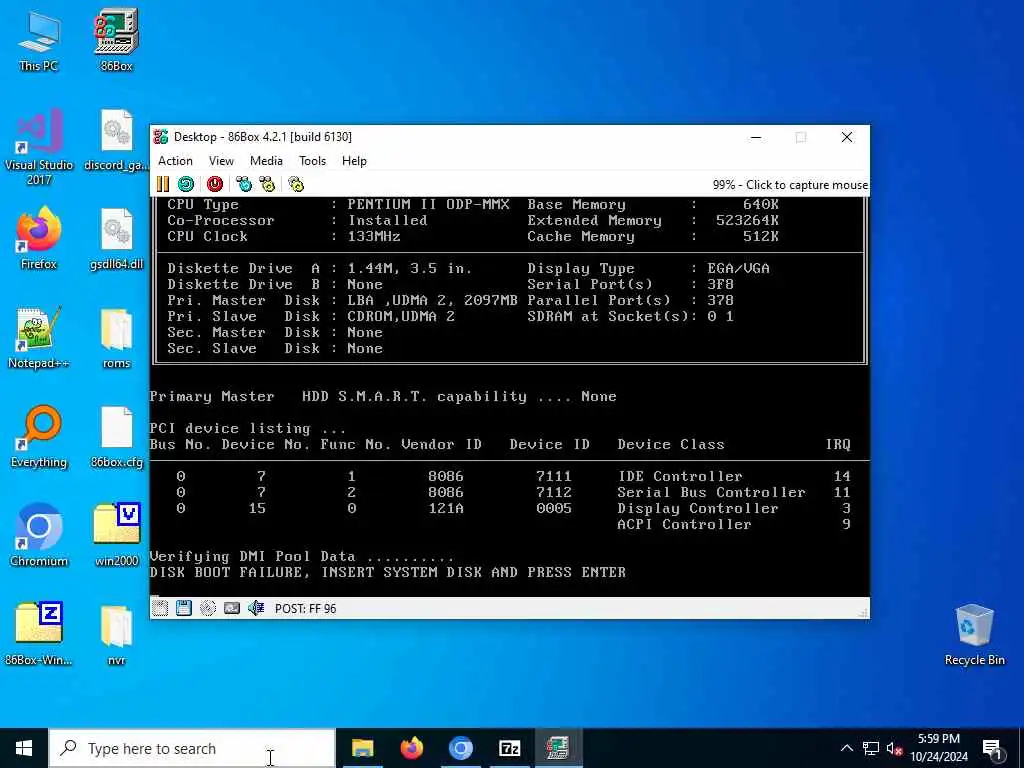Send Ctrl+Alt+Del via blue keyboard toolbar icon
Image resolution: width=1024 pixels, height=768 pixels.
(x=244, y=184)
